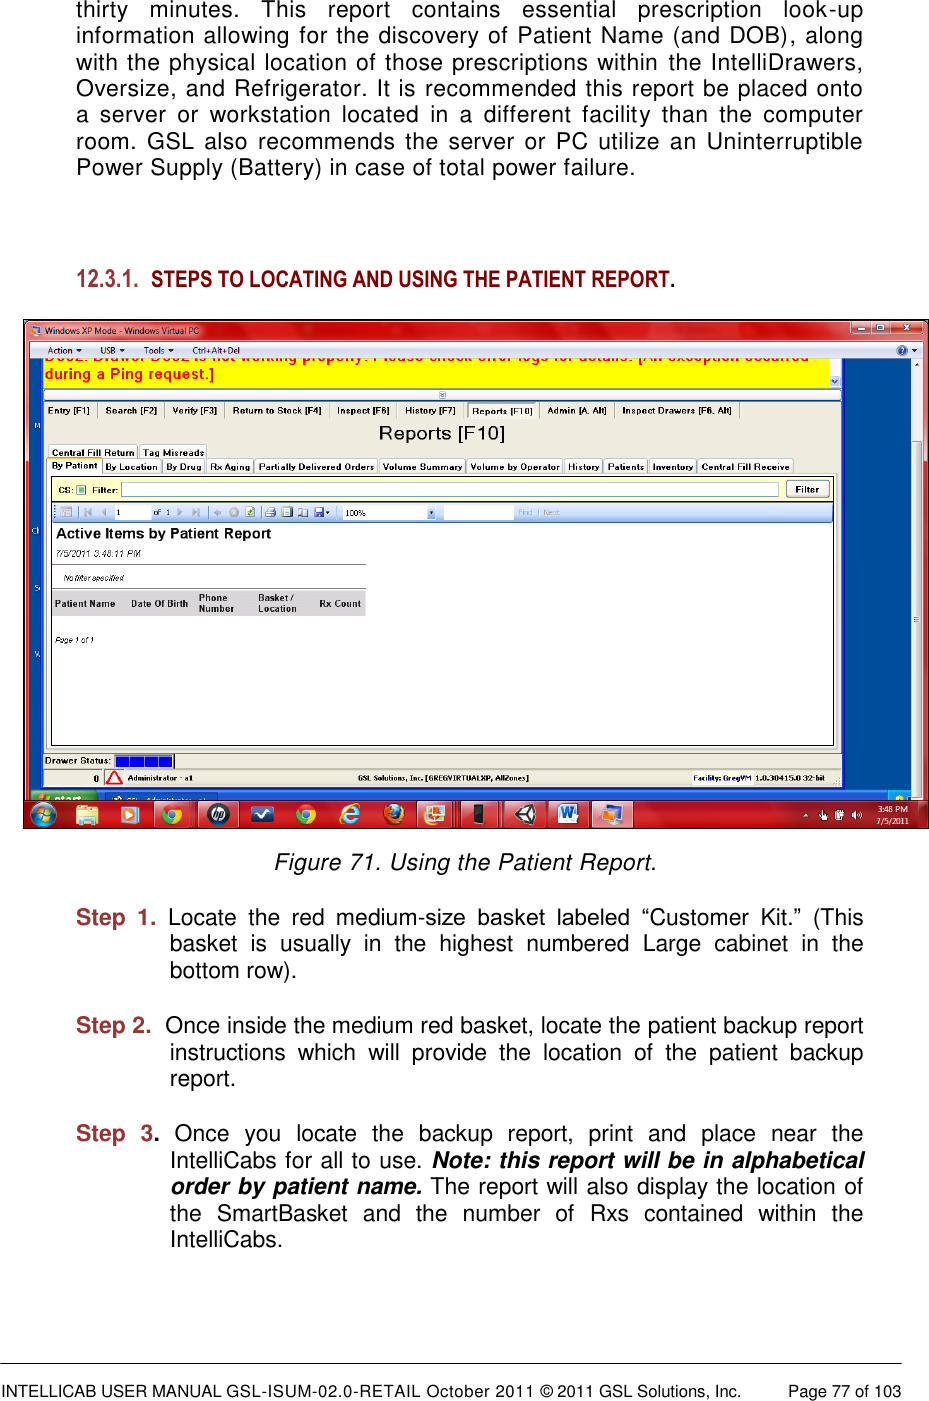Go back using the report navigation back arrow
The width and height of the screenshot is (929, 1401).
tap(218, 512)
